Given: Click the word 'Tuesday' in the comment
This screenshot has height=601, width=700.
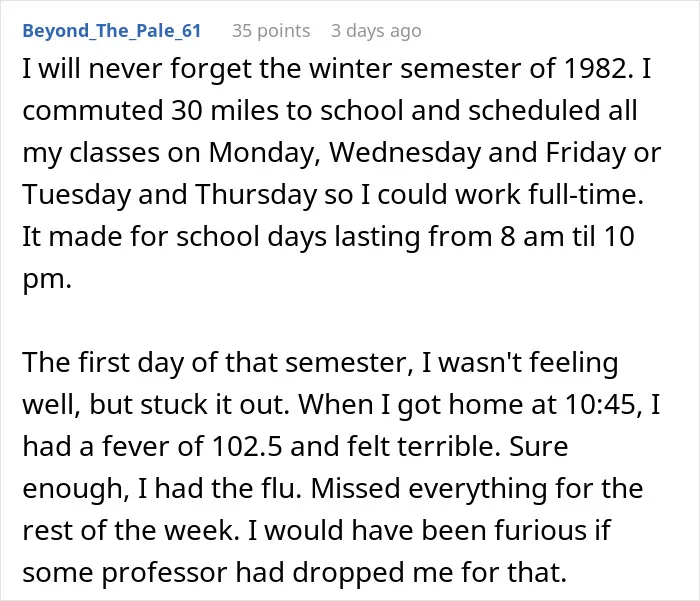Looking at the screenshot, I should point(76,195).
